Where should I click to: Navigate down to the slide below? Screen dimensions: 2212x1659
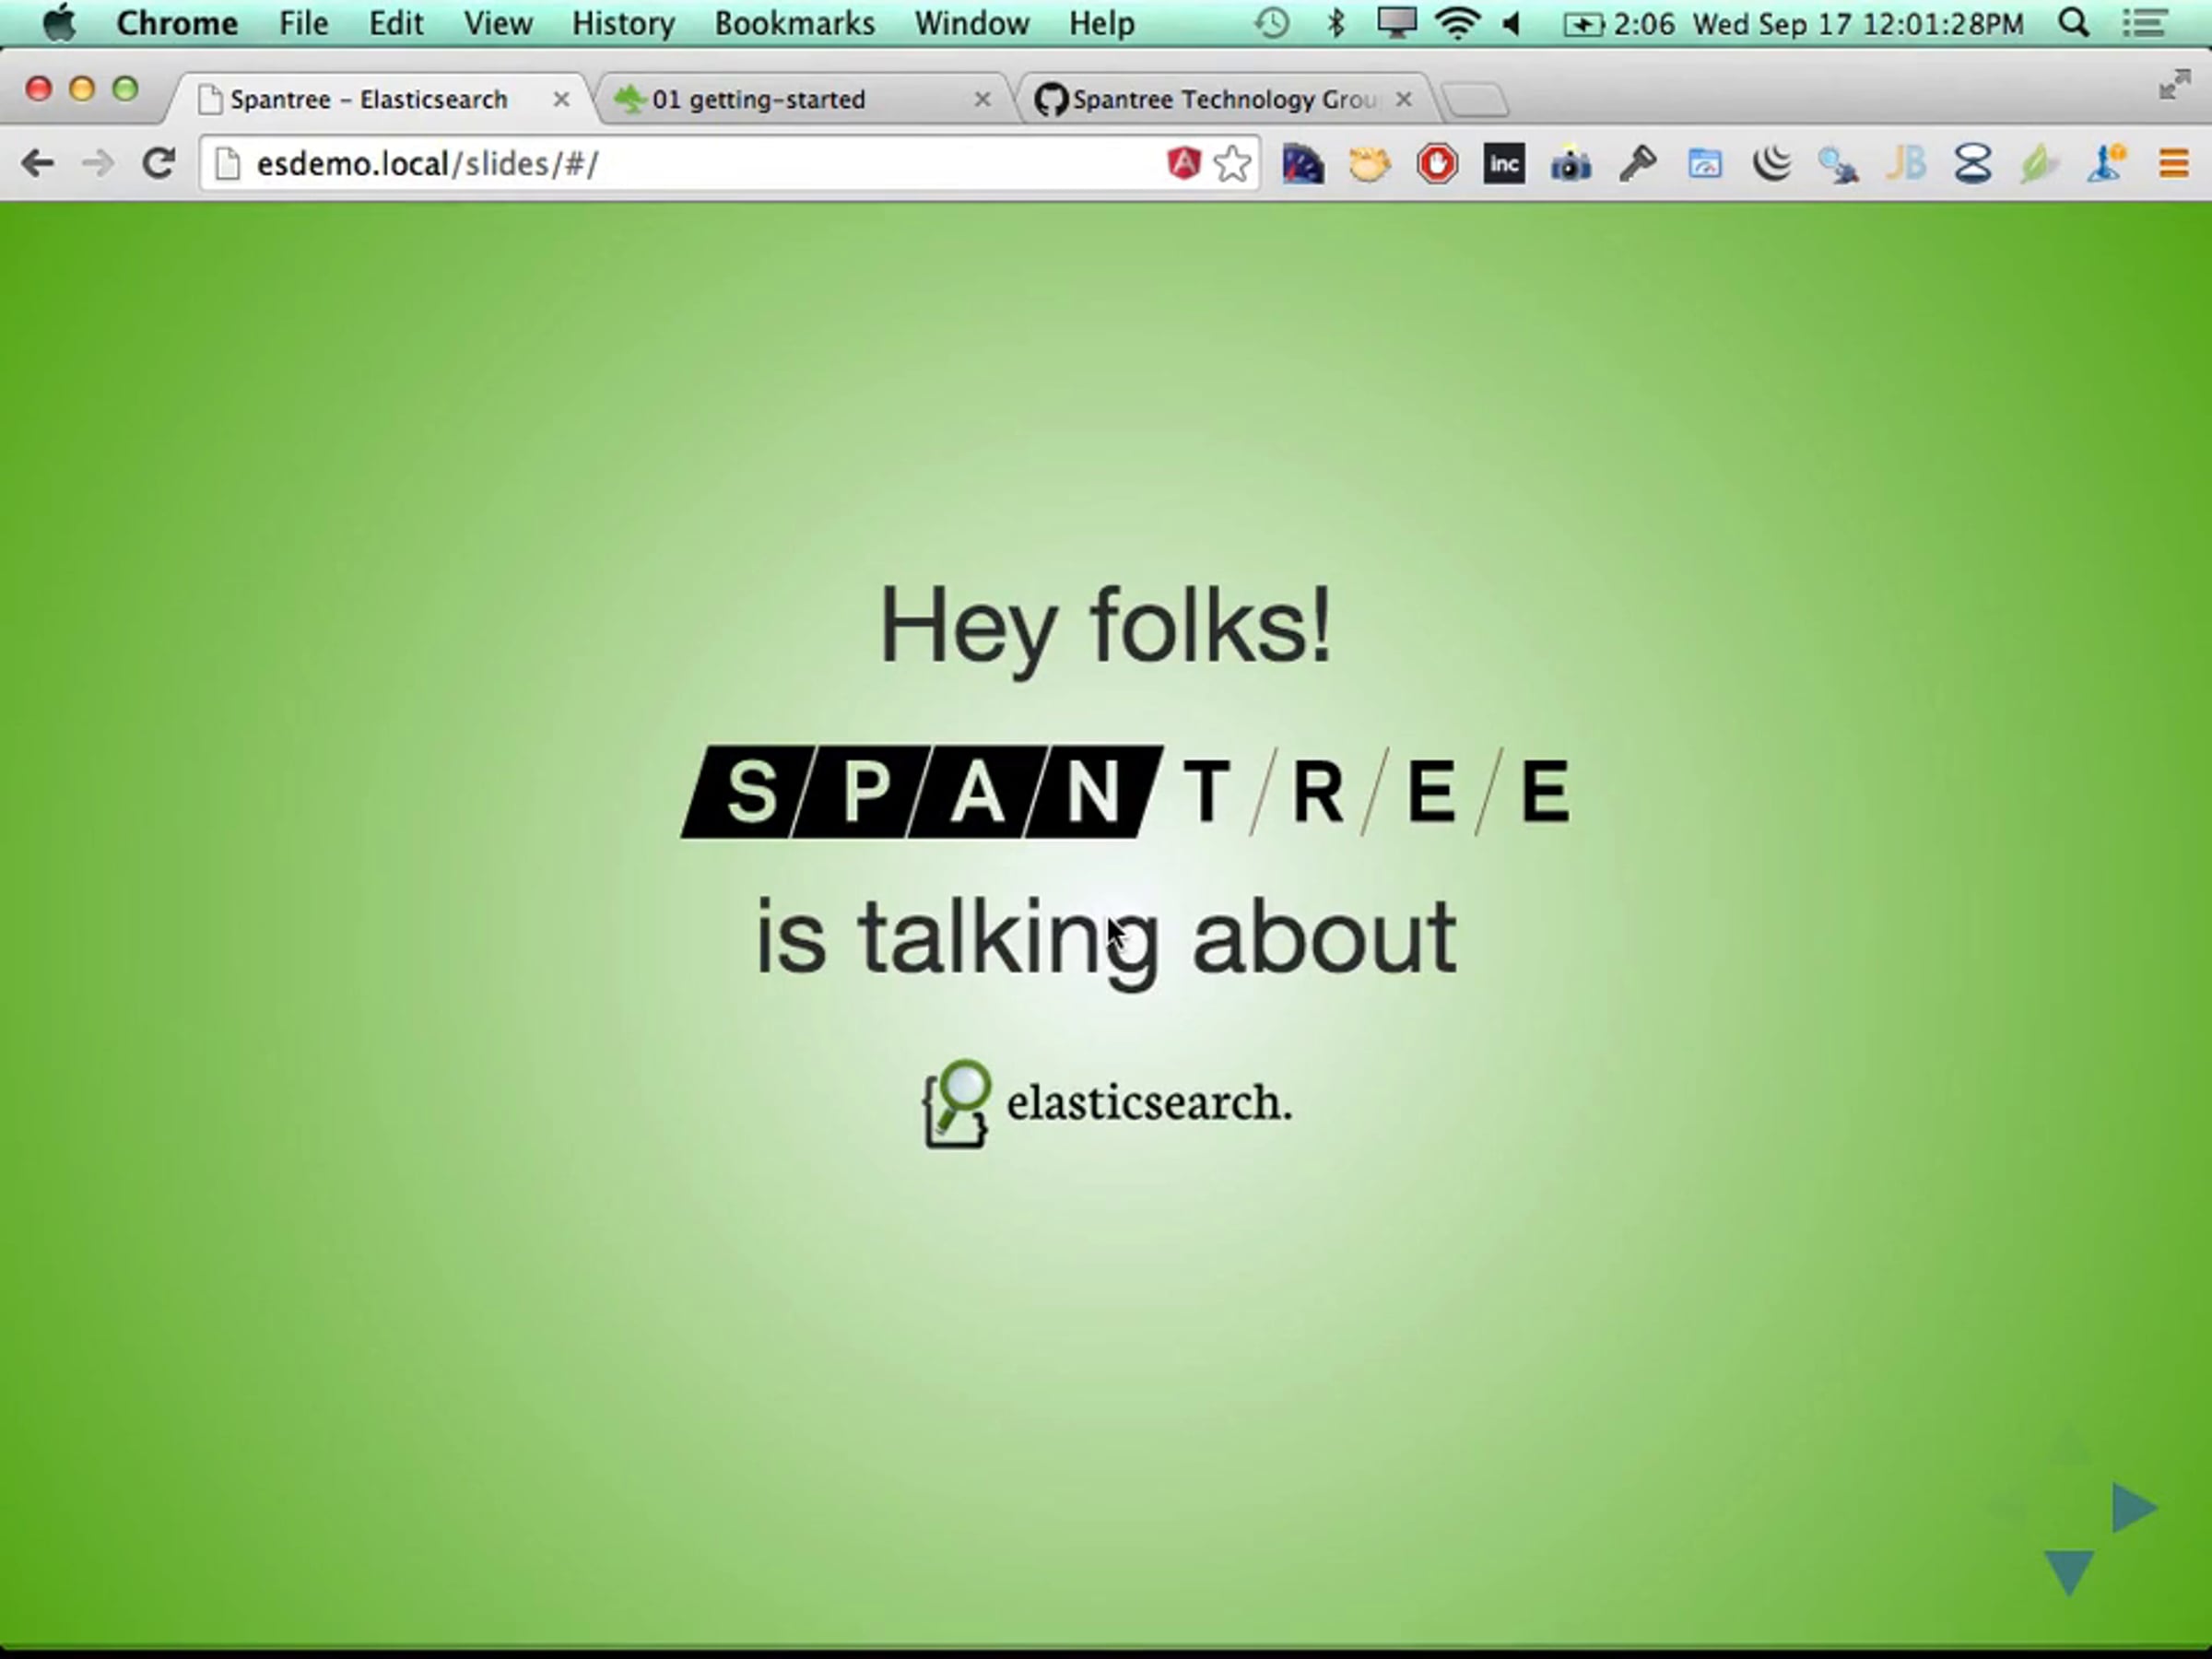point(2069,1573)
